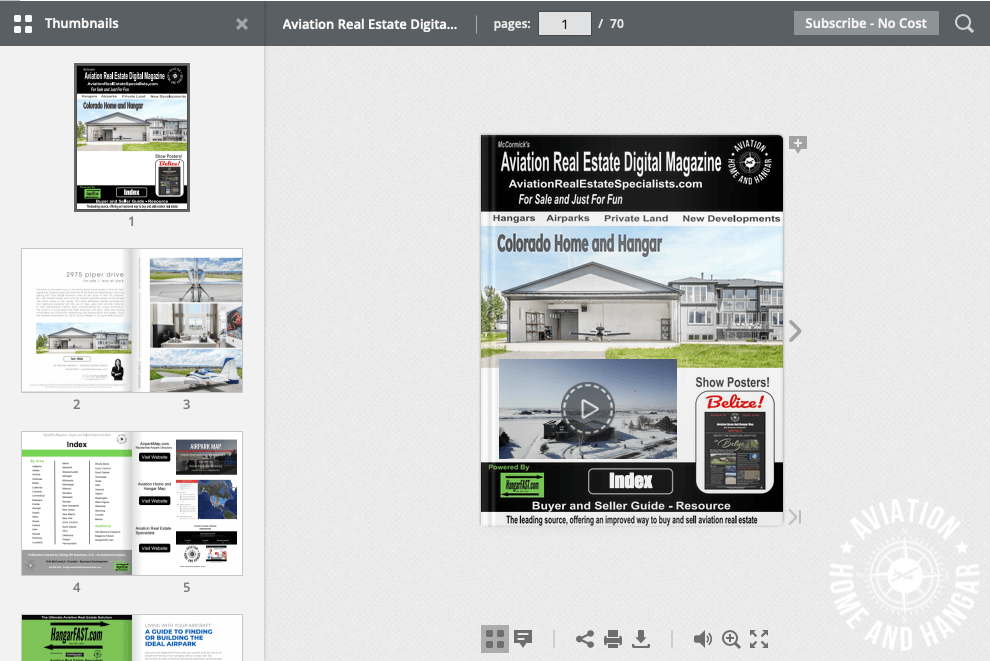The image size is (990, 661).
Task: Open page 5 Airpark Map thumbnail
Action: [x=188, y=503]
